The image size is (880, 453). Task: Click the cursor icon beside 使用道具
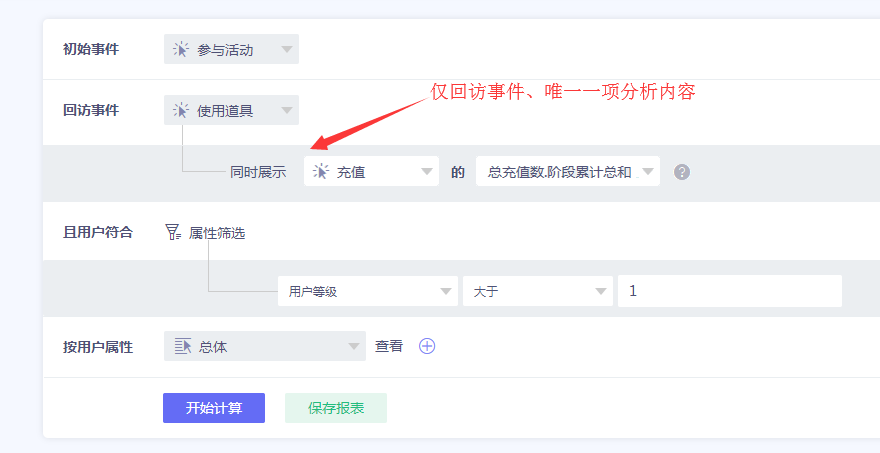click(x=181, y=110)
